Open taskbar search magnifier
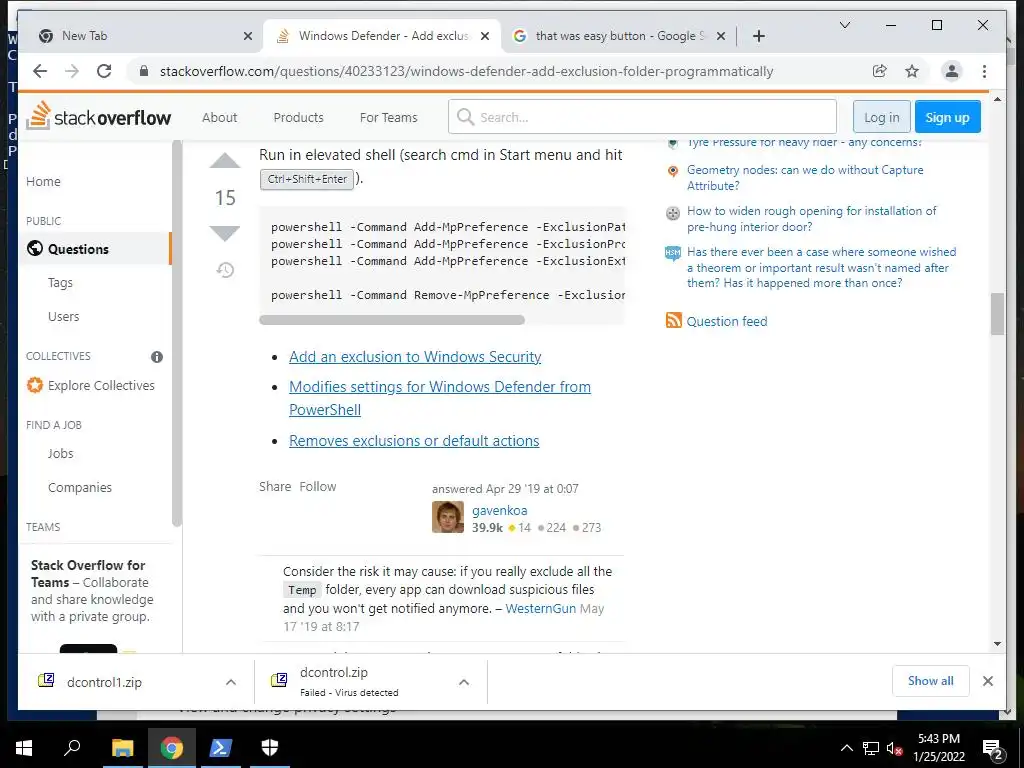1024x768 pixels. coord(72,747)
